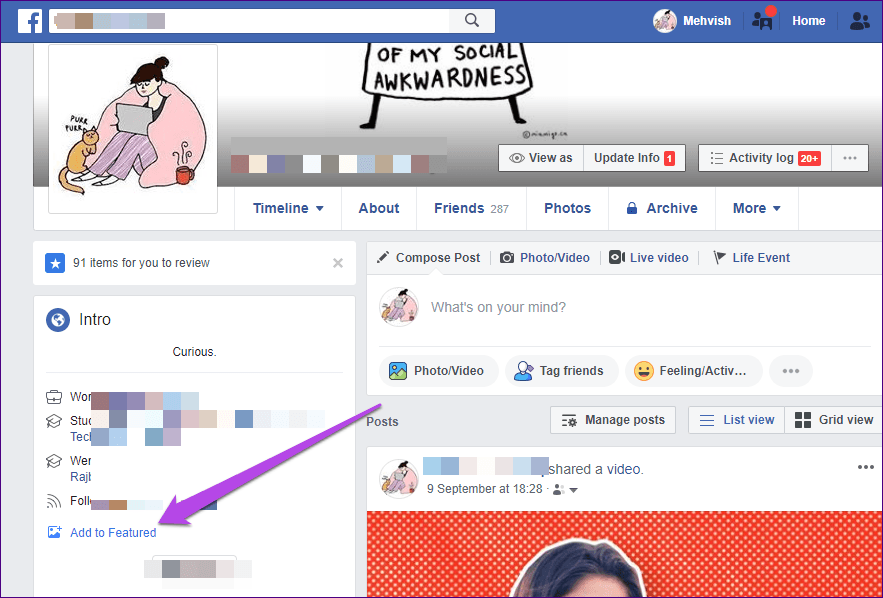The width and height of the screenshot is (883, 598).
Task: Click the Intro globe icon
Action: pyautogui.click(x=58, y=320)
